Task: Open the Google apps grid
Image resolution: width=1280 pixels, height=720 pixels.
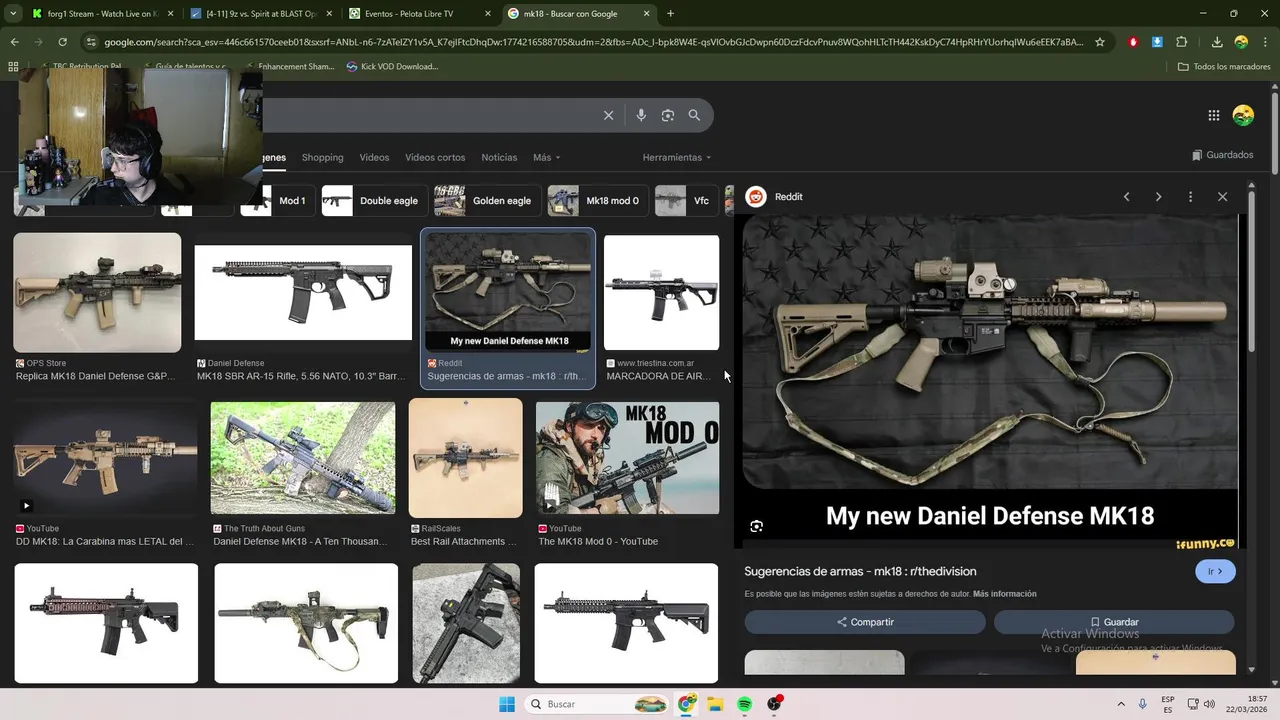Action: tap(1214, 115)
